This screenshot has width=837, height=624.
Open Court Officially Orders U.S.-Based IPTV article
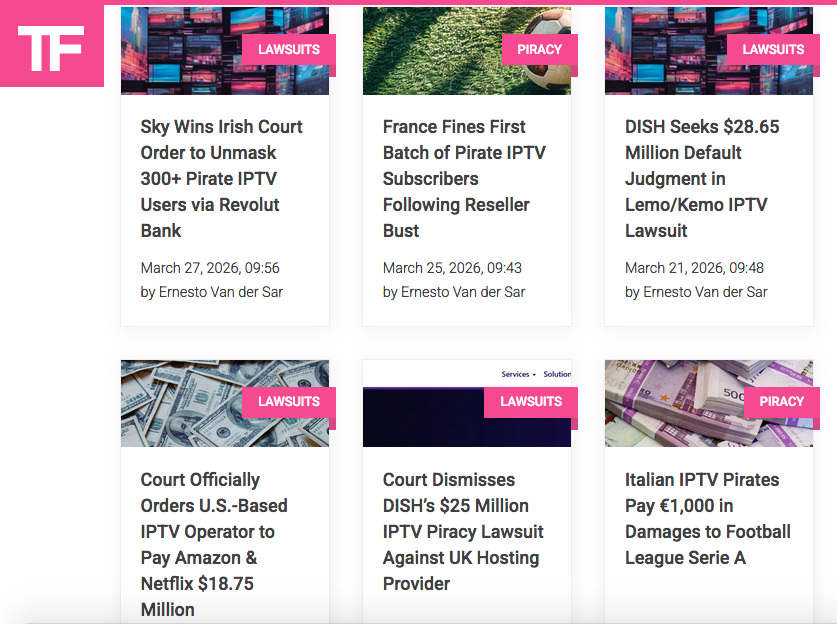[x=214, y=544]
